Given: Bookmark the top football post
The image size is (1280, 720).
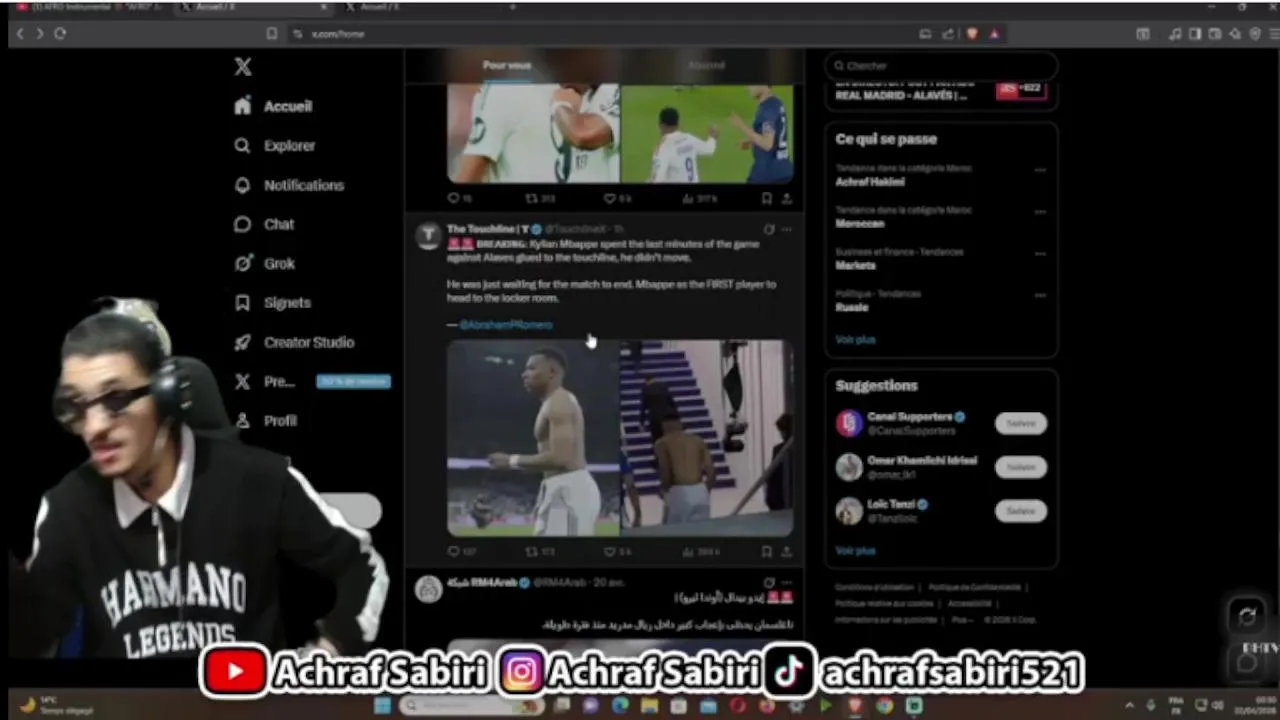Looking at the screenshot, I should point(766,199).
